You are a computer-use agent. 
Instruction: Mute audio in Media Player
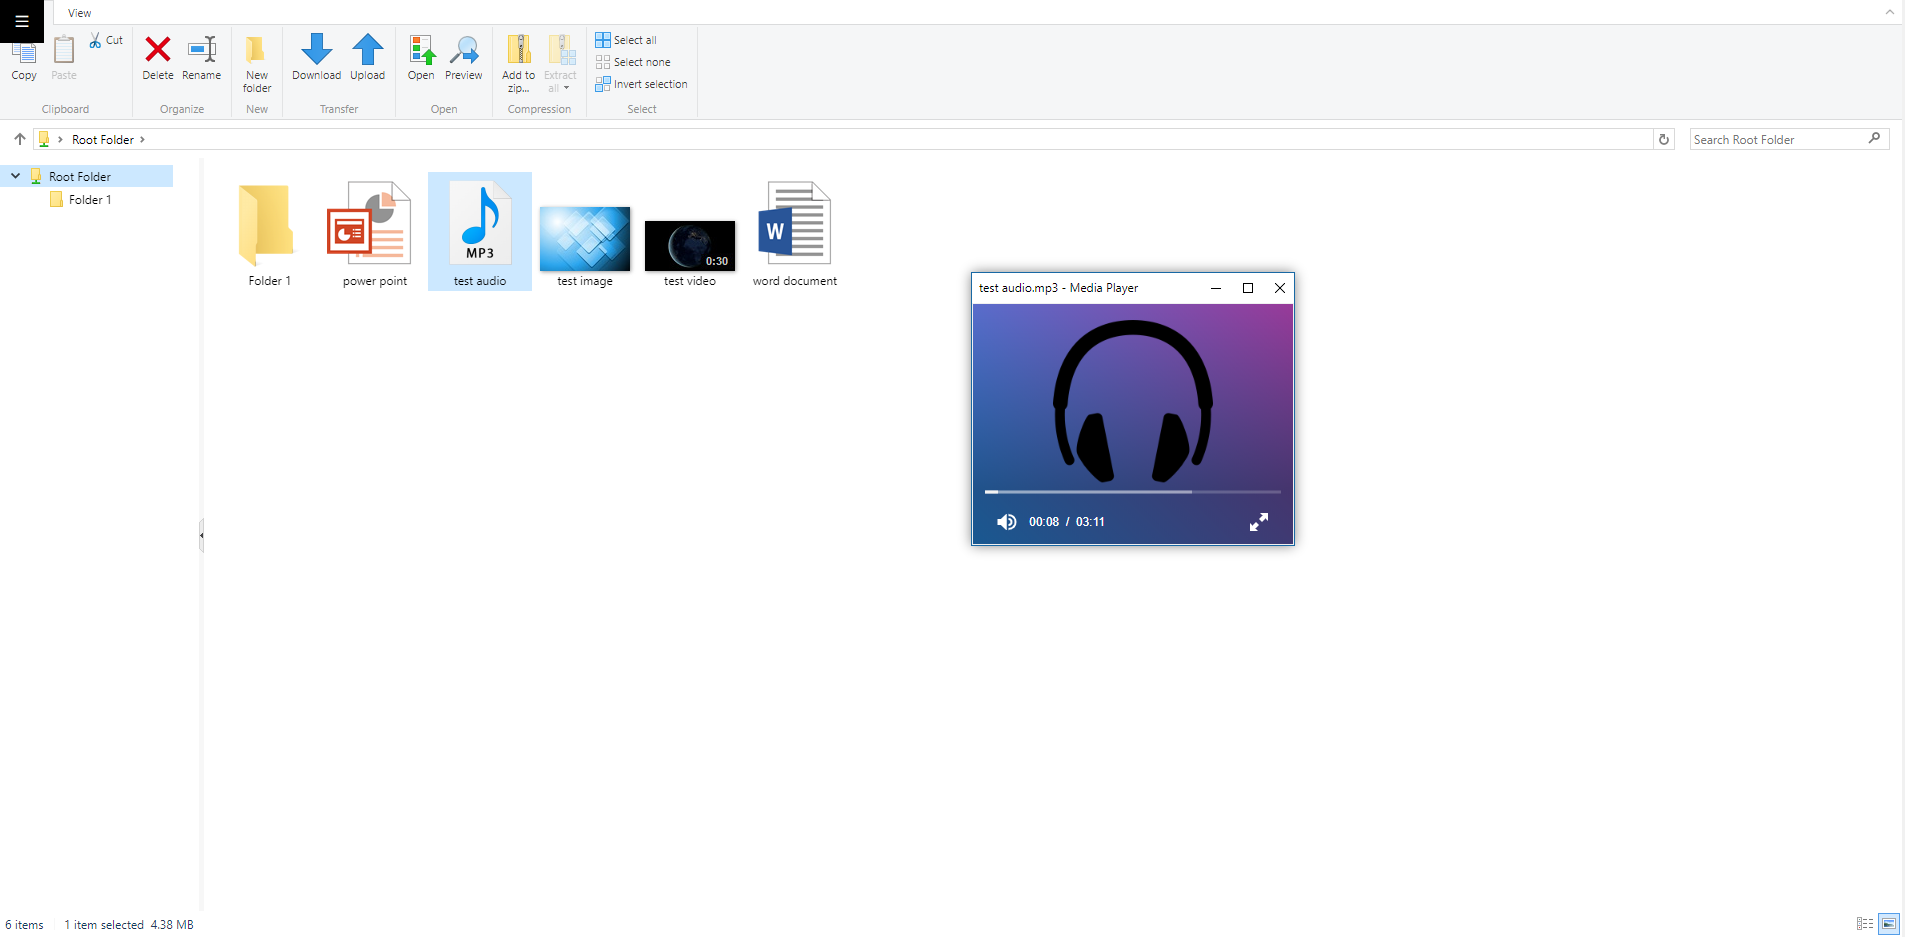(1006, 522)
